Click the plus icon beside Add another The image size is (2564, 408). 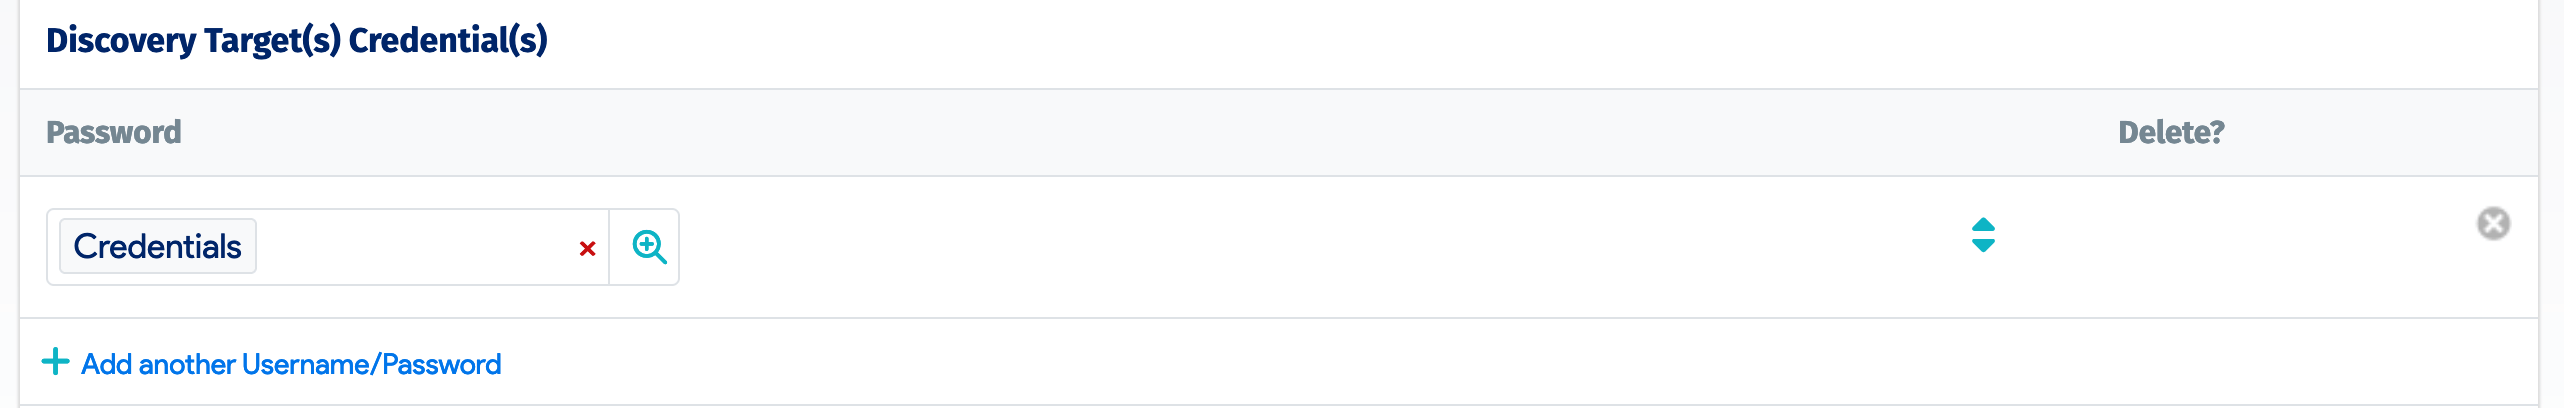[x=55, y=362]
